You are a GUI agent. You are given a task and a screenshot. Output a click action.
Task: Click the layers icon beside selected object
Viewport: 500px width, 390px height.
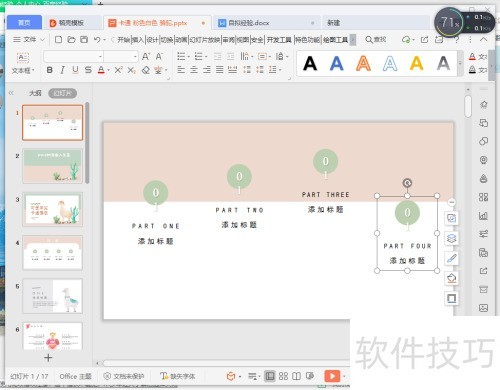(x=451, y=238)
